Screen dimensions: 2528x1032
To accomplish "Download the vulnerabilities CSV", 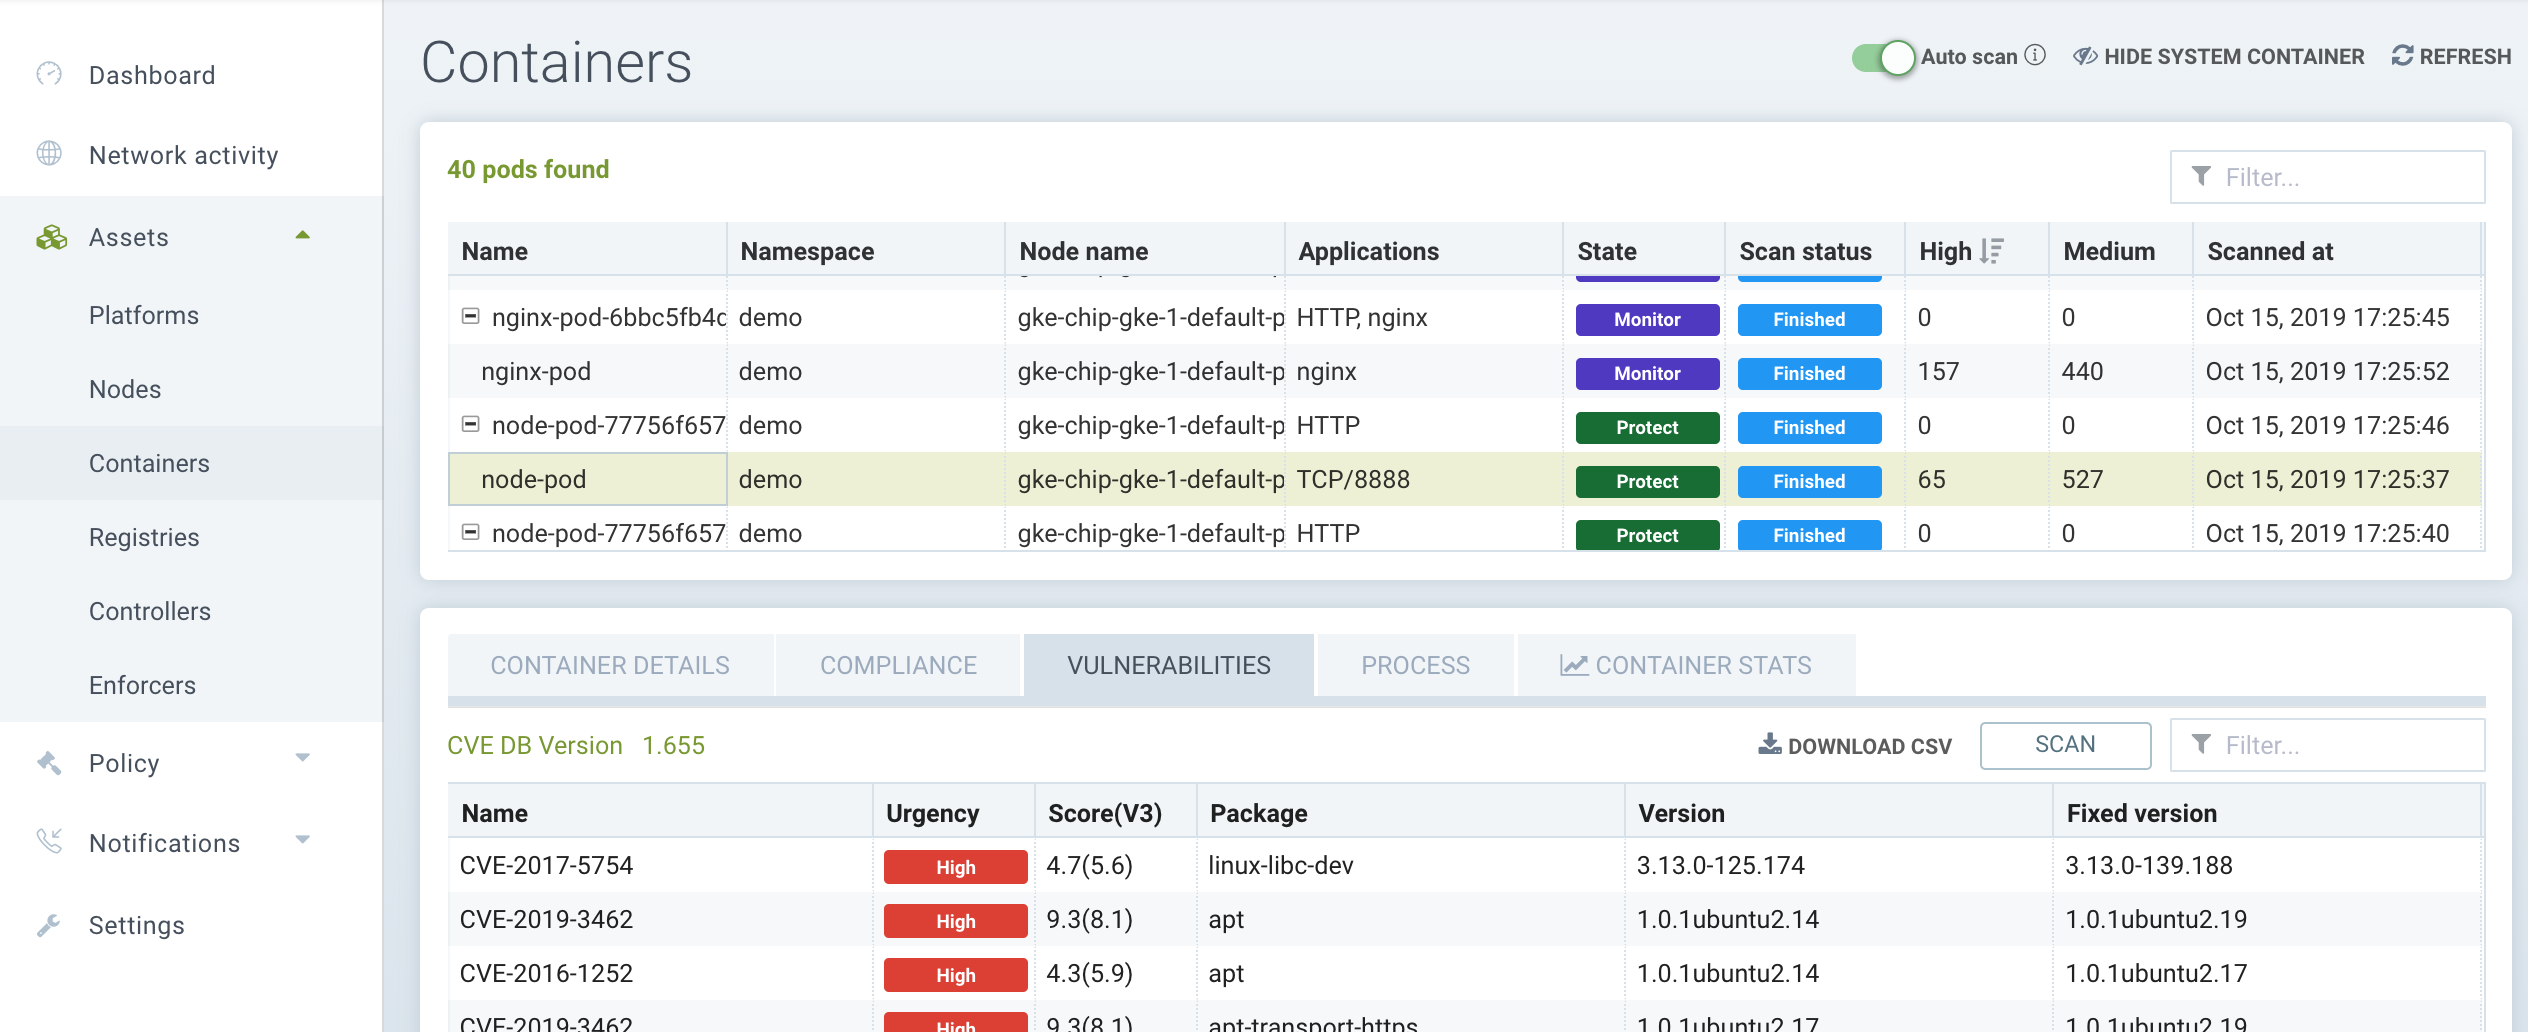I will click(1855, 746).
